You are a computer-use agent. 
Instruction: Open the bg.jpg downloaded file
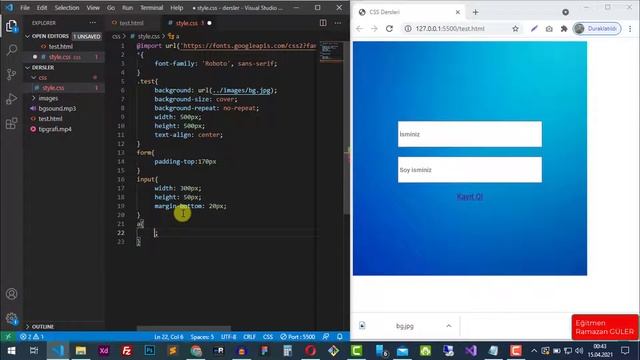coord(404,326)
